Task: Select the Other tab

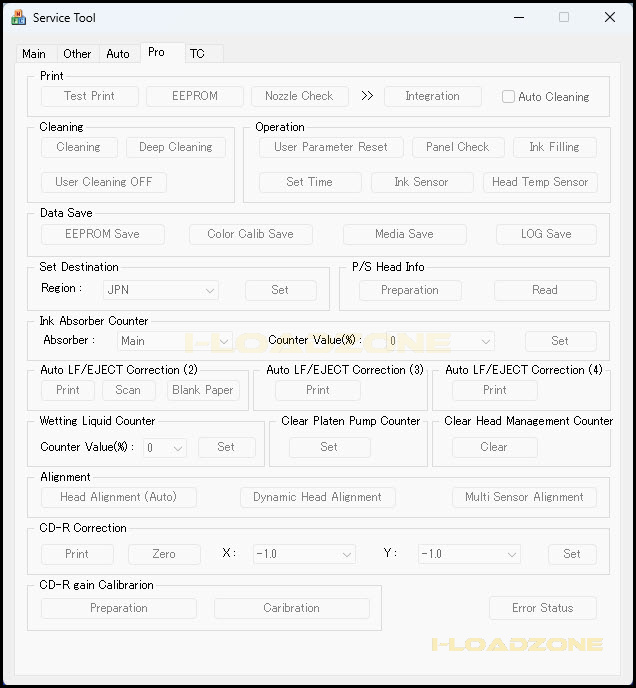Action: 77,54
